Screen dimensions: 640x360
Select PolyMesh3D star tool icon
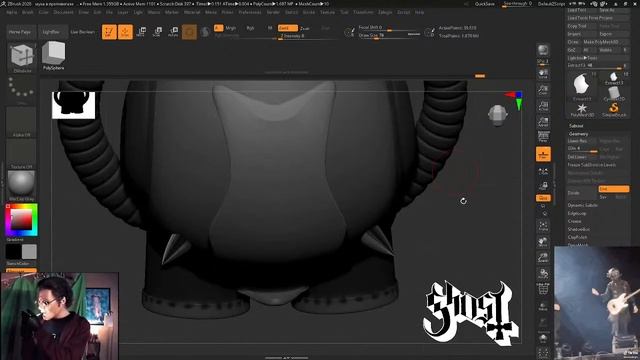[582, 109]
